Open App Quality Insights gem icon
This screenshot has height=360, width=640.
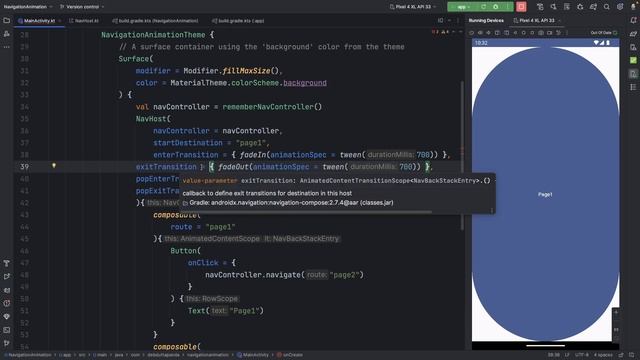[7, 316]
